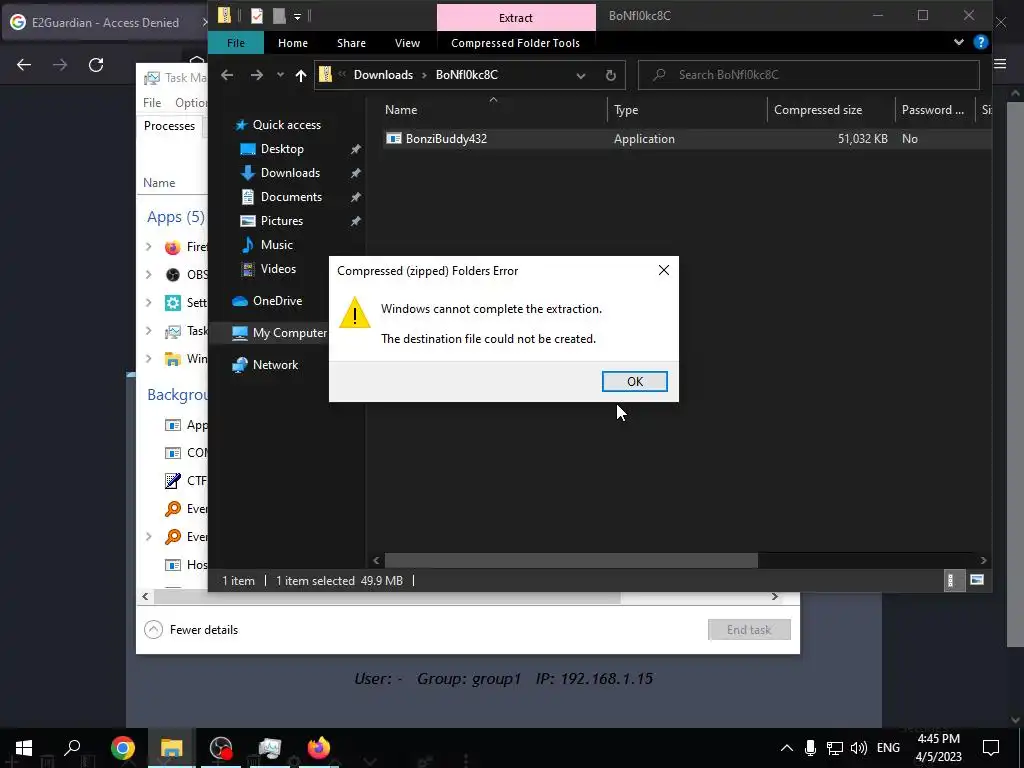This screenshot has height=768, width=1024.
Task: Click the Explorer title bar properties icon
Action: point(257,16)
